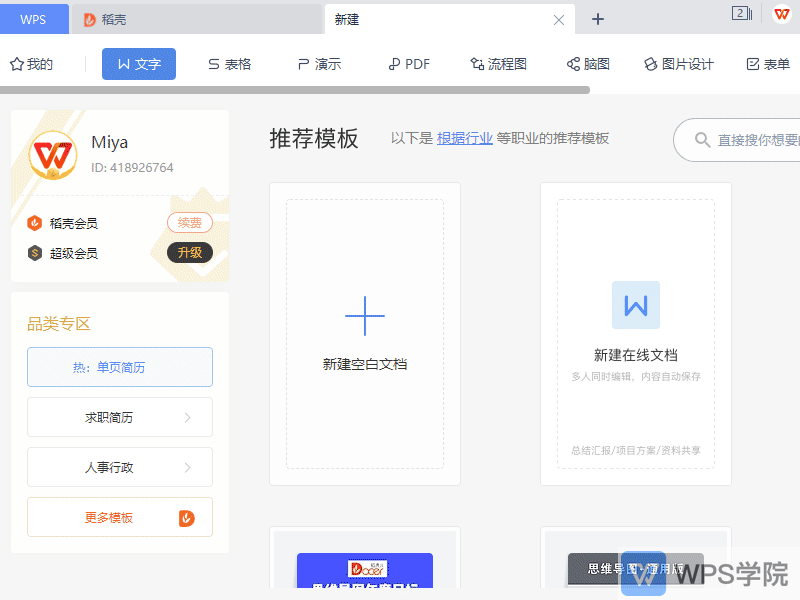Click the 超级会员 coin badge icon
The height and width of the screenshot is (600, 800).
[x=34, y=253]
